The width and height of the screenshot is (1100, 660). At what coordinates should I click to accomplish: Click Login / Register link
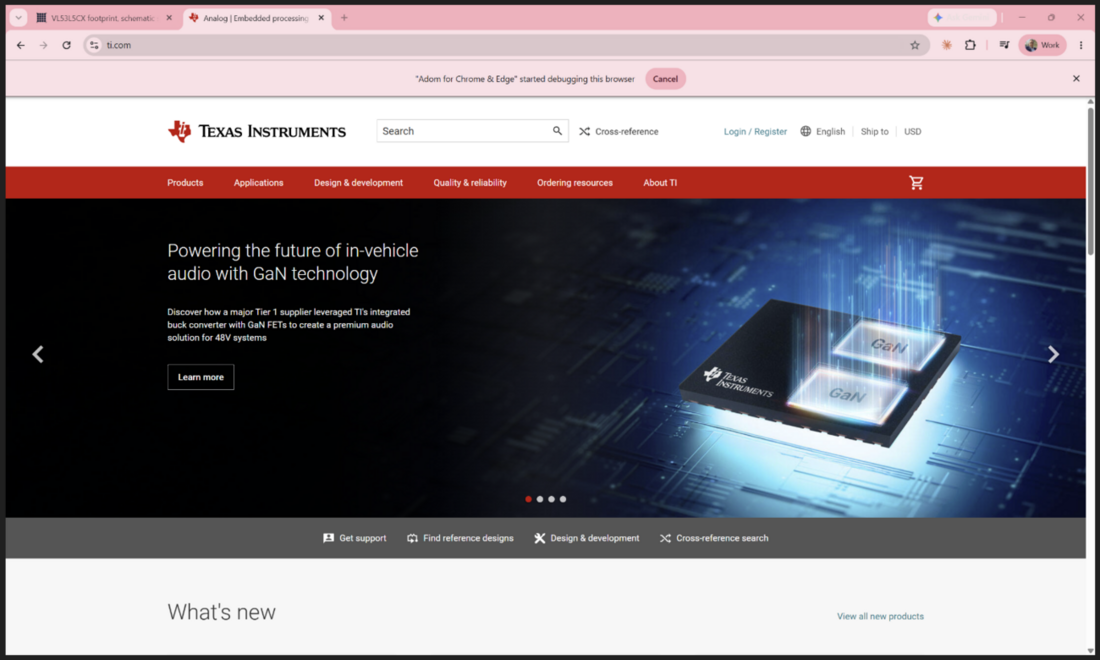click(x=755, y=131)
